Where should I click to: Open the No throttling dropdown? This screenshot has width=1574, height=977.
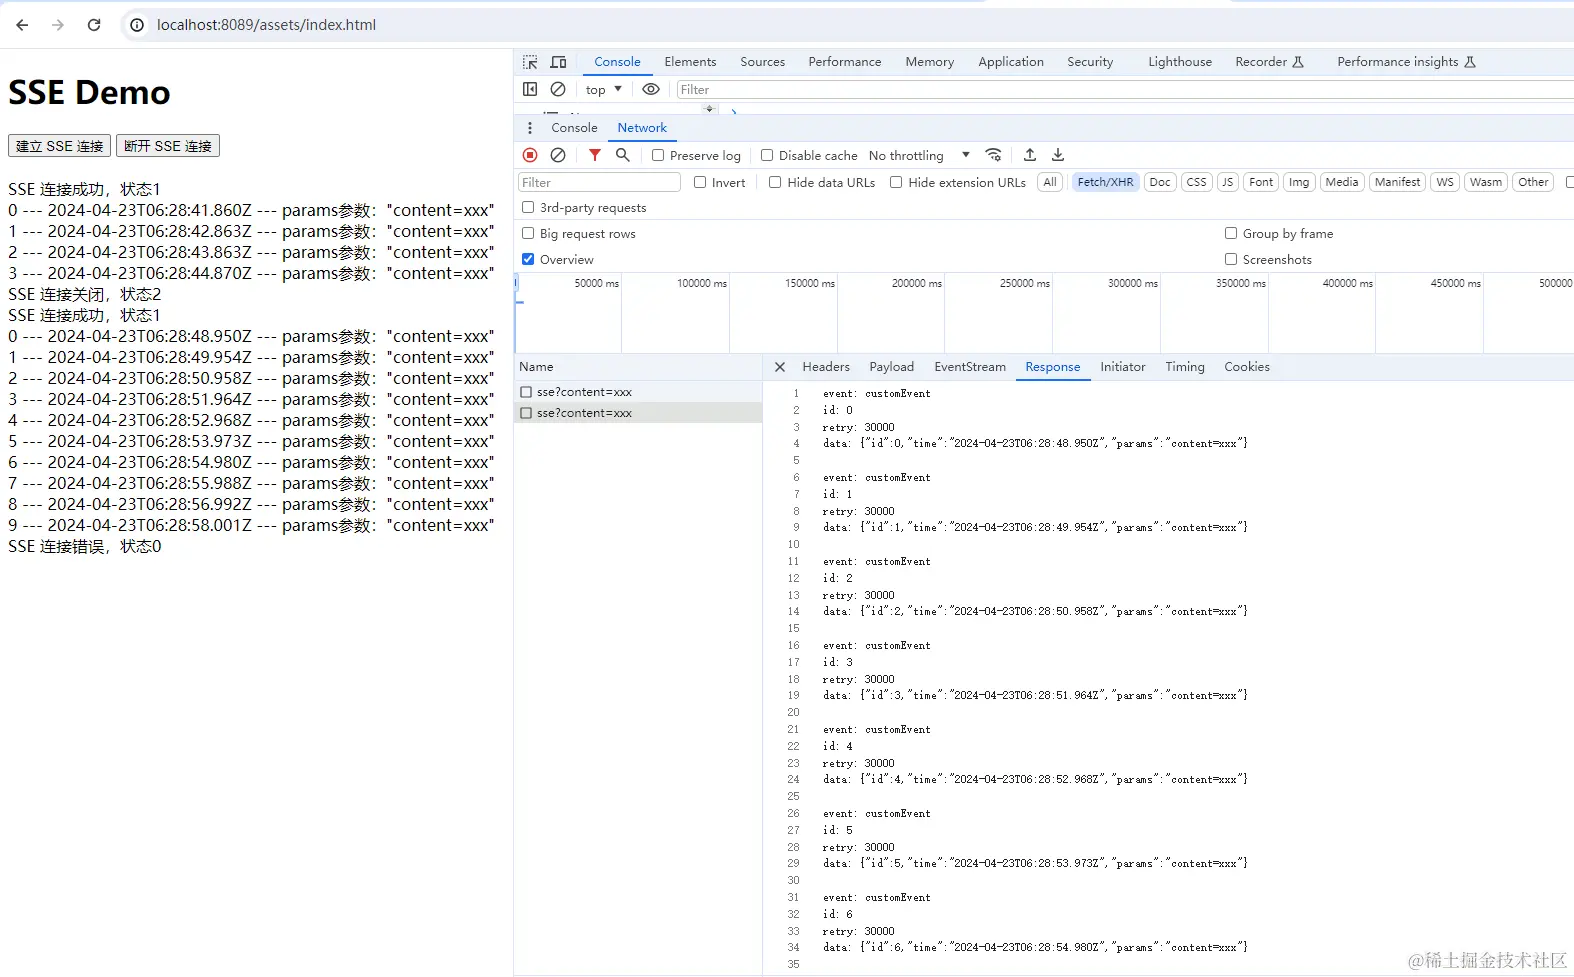(919, 155)
